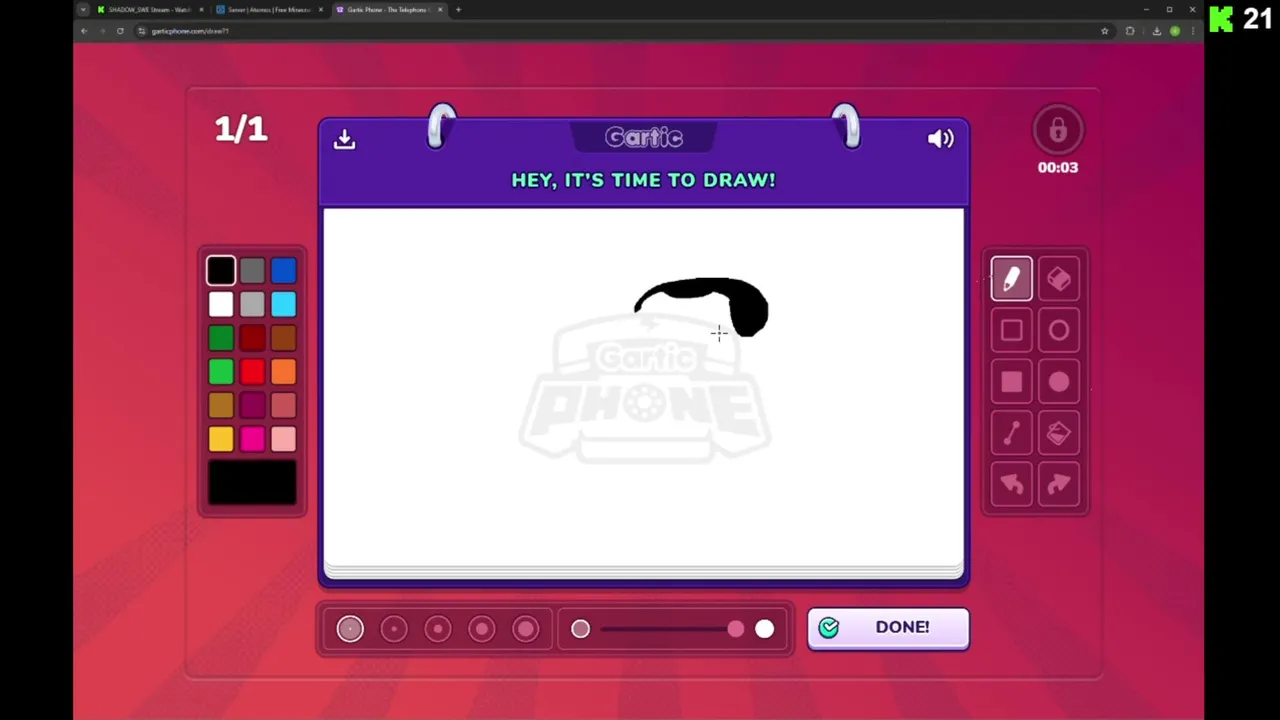The height and width of the screenshot is (720, 1280).
Task: Open the browser downloads icon
Action: point(1157,31)
